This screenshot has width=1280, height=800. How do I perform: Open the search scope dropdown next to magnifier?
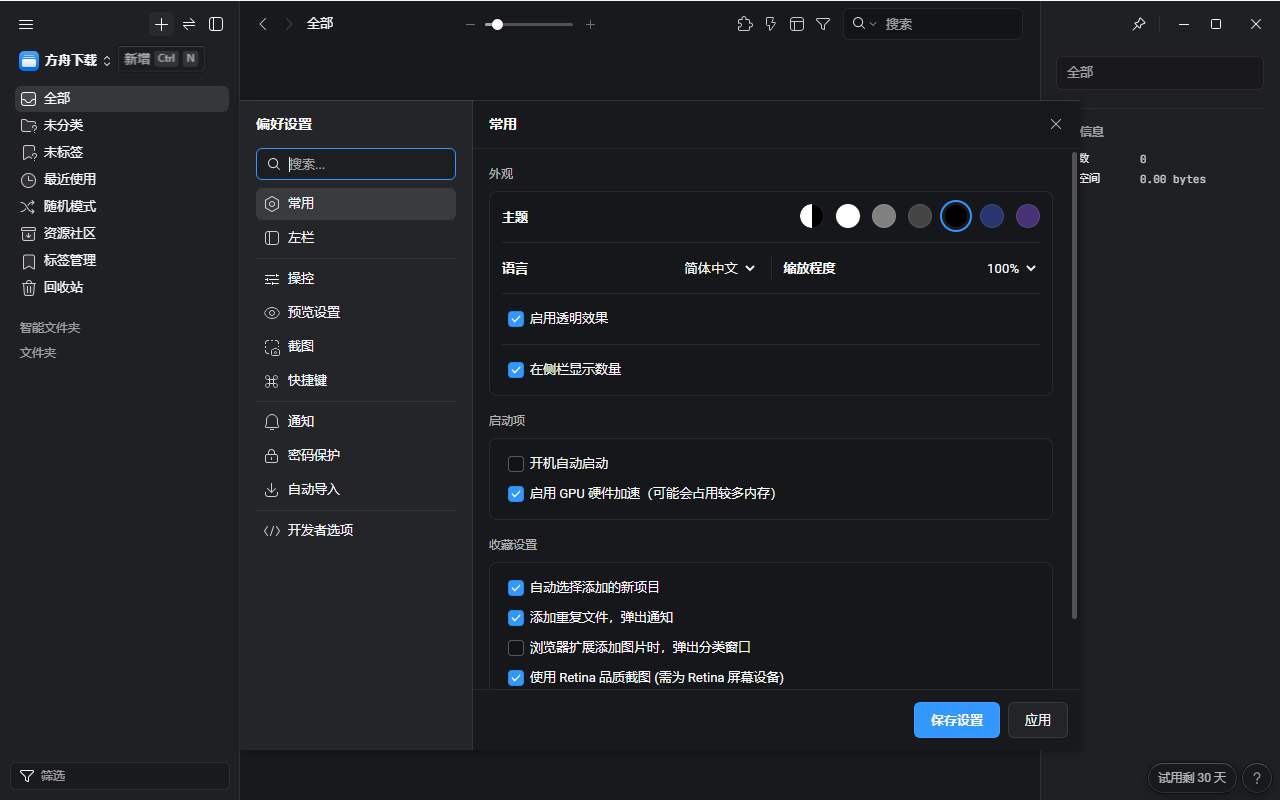coord(872,23)
